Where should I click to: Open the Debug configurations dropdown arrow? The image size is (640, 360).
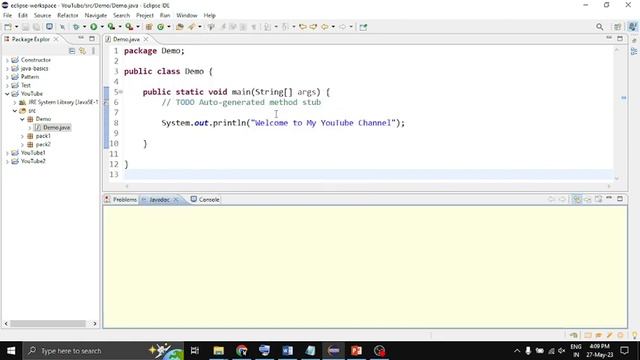[x=84, y=27]
